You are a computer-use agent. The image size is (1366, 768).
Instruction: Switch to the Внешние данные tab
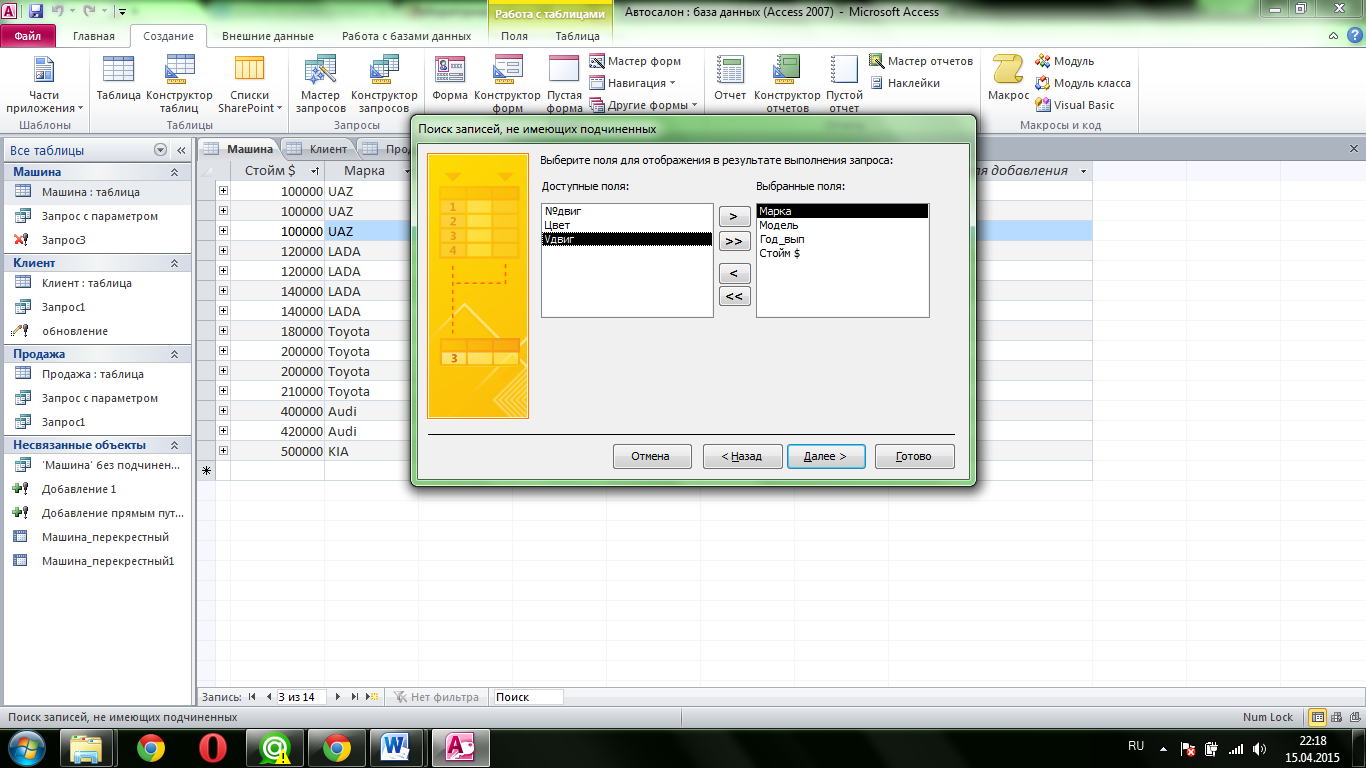click(268, 36)
